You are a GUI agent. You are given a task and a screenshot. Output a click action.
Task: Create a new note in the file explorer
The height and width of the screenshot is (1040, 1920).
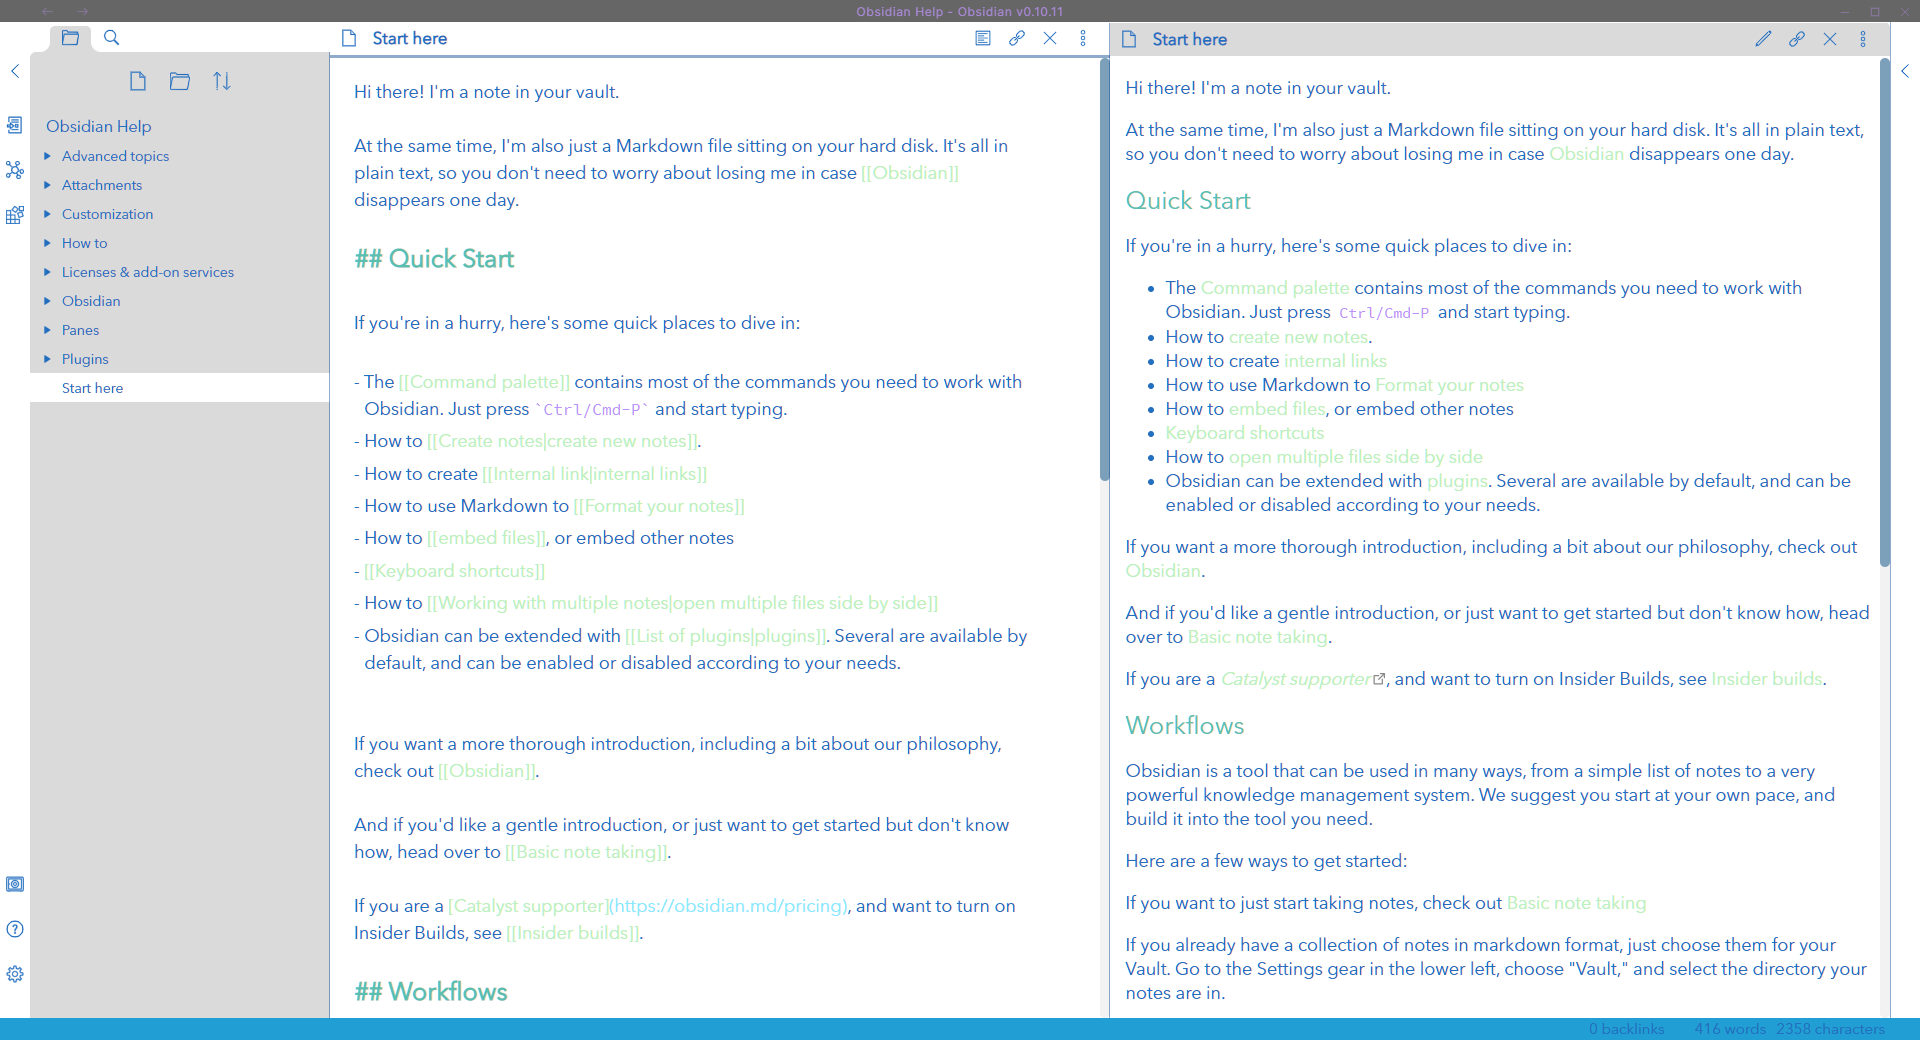coord(138,81)
